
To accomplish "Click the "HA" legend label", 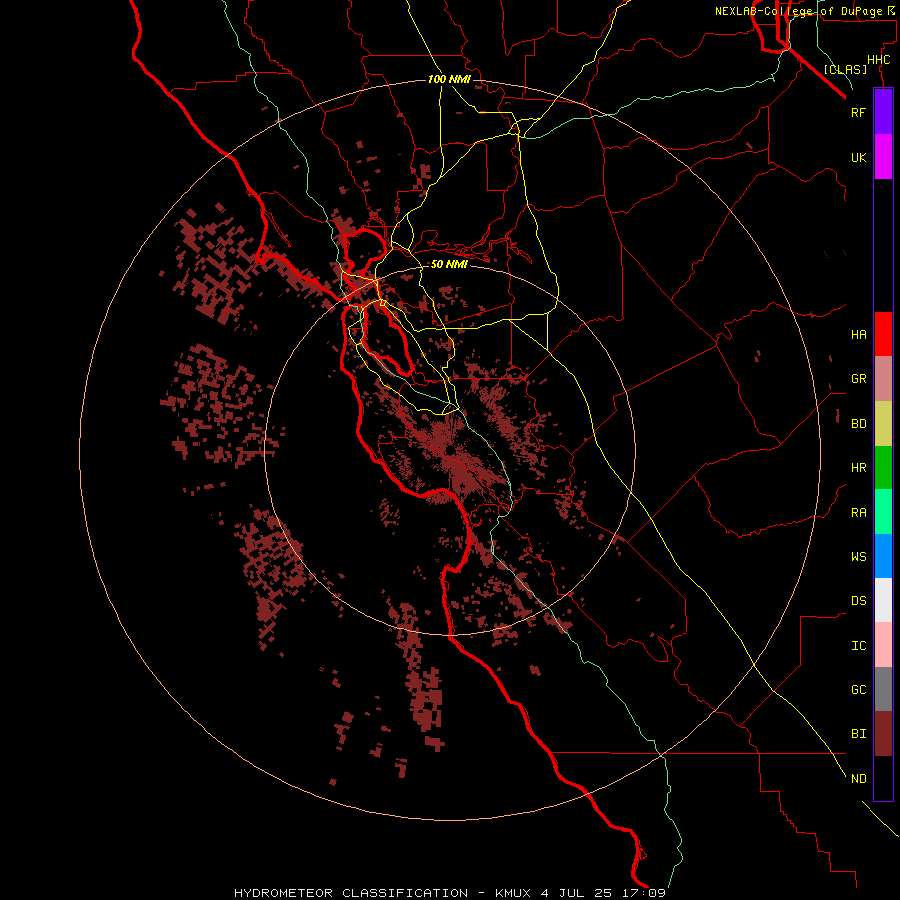I will pyautogui.click(x=858, y=335).
